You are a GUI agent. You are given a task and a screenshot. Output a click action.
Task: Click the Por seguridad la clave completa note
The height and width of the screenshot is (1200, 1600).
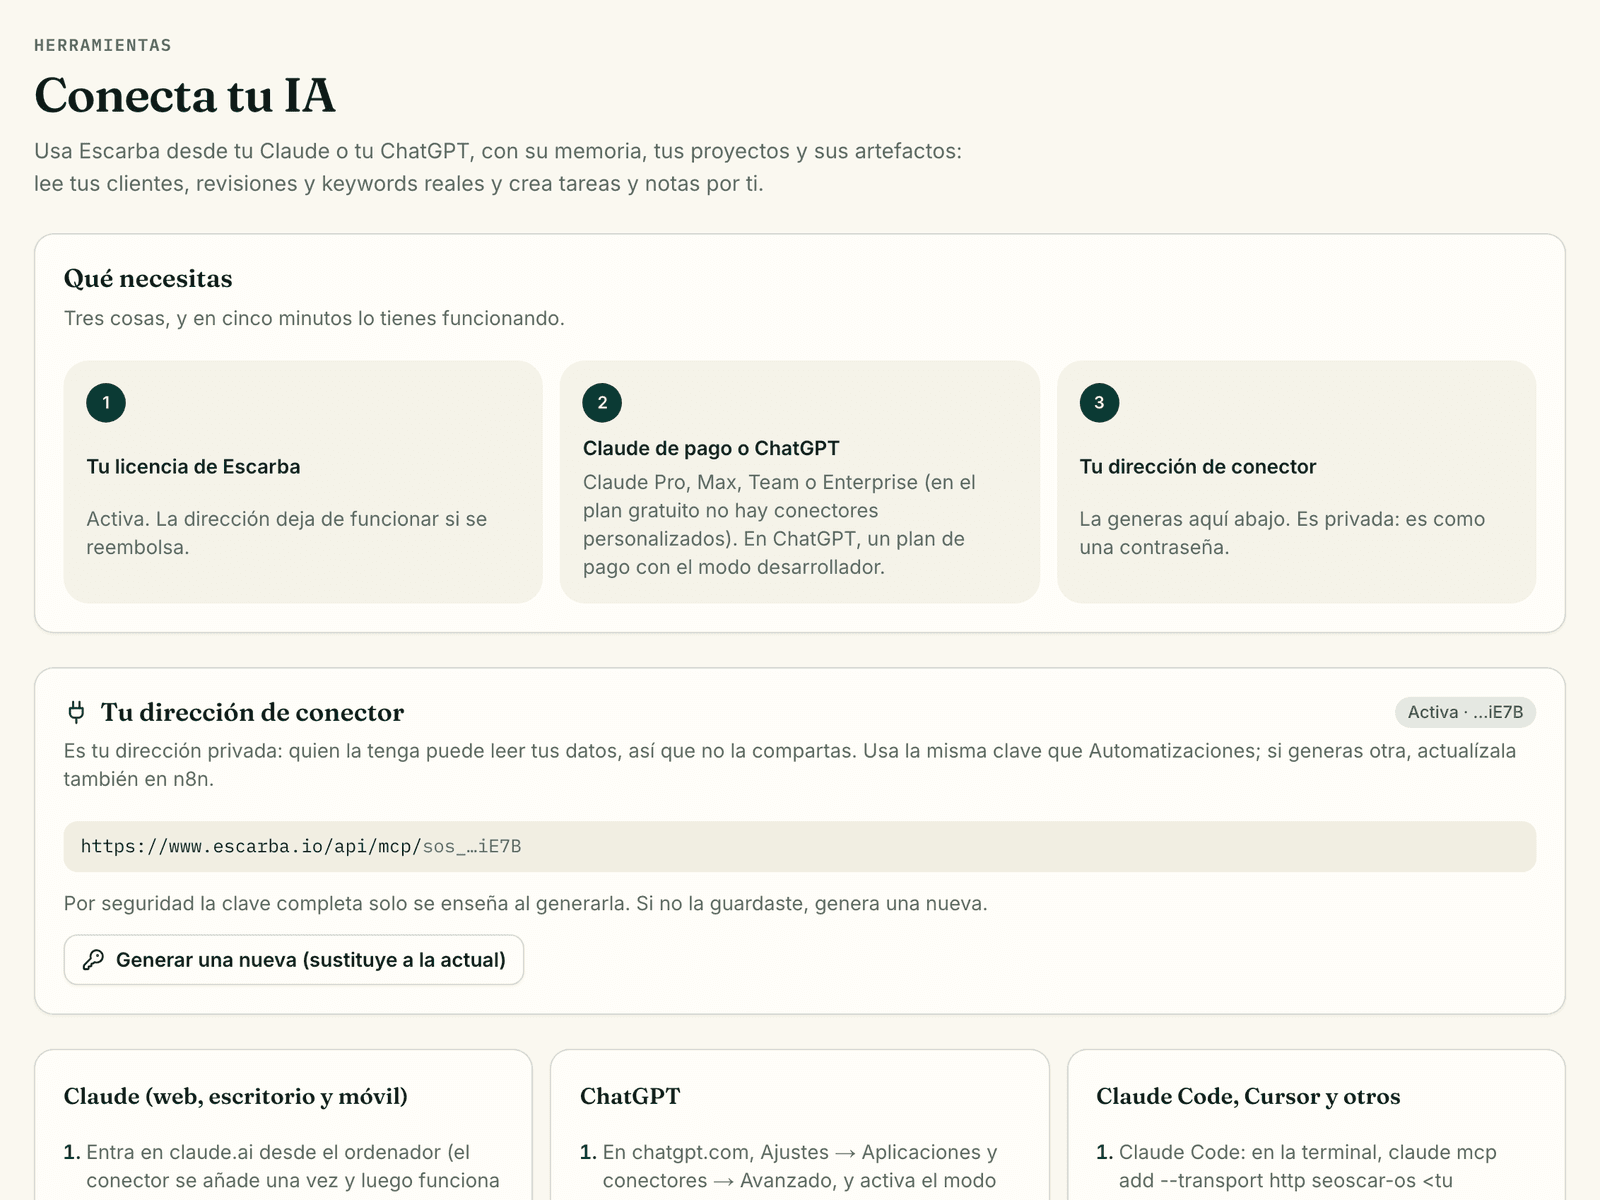click(x=526, y=903)
